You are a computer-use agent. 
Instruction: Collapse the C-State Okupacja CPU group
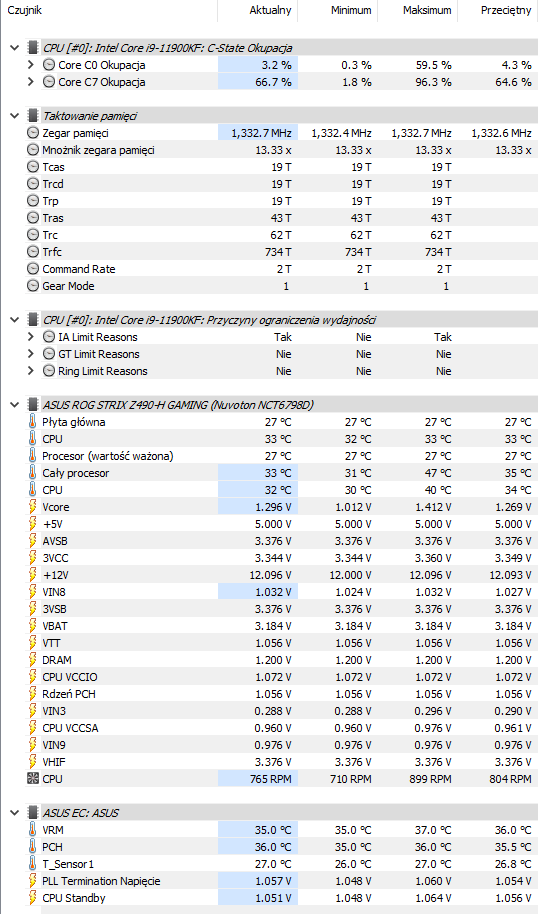coord(15,48)
